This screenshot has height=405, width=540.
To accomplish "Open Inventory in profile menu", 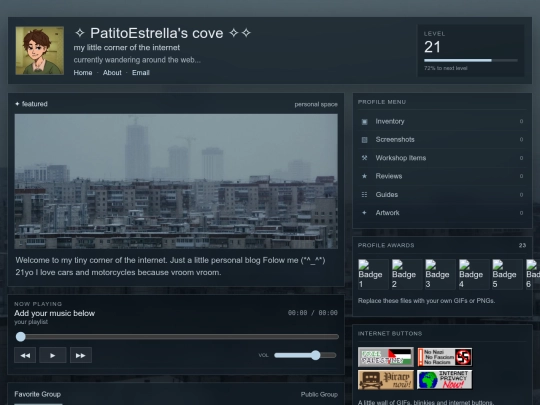I will pyautogui.click(x=442, y=121).
